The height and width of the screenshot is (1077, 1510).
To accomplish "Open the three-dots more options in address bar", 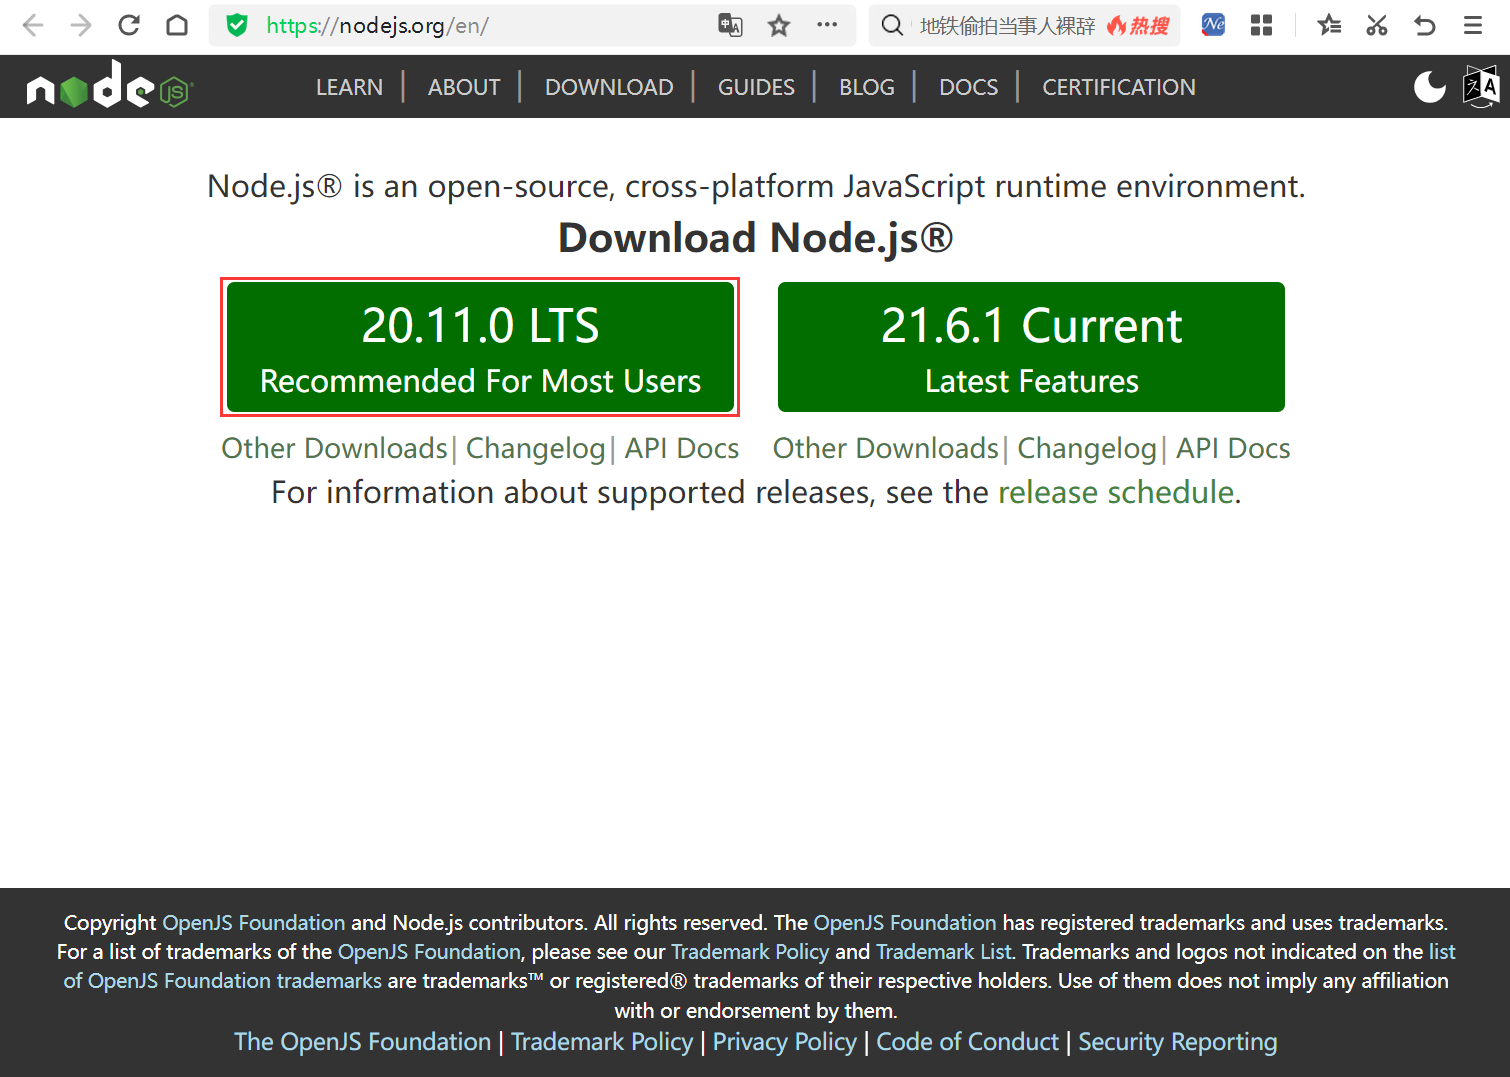I will tap(827, 25).
